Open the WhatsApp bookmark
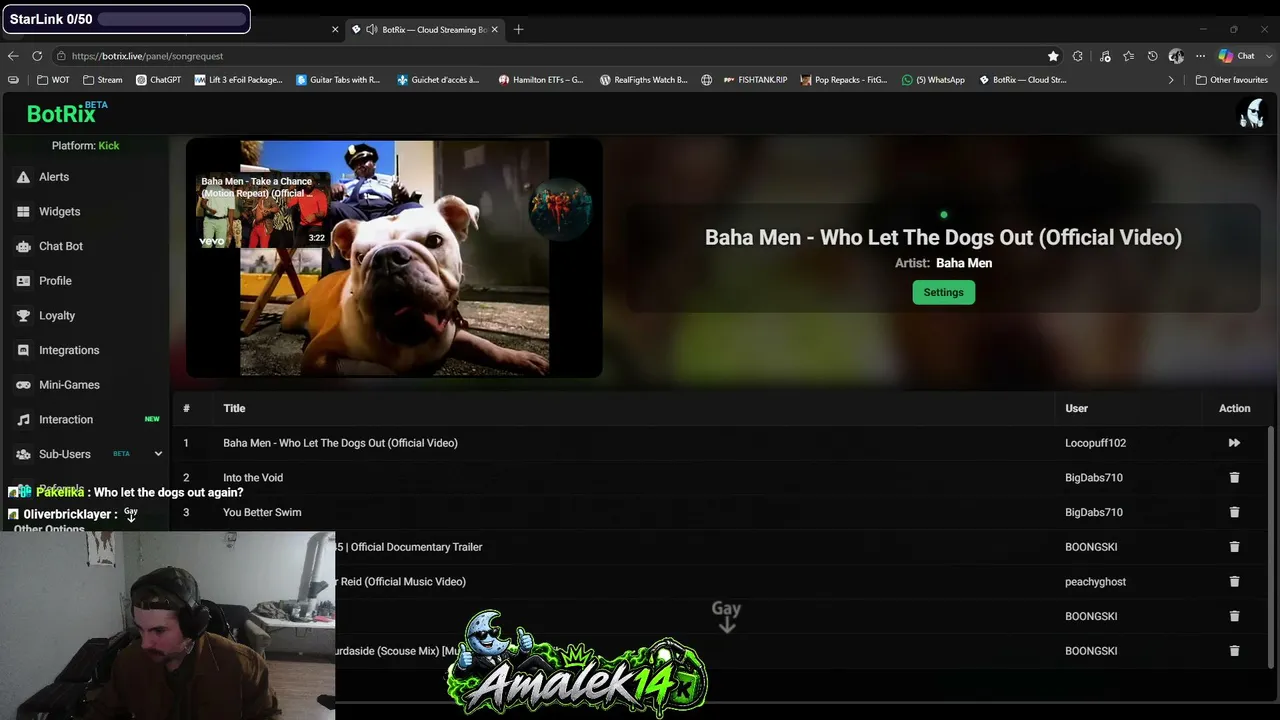This screenshot has height=720, width=1280. click(933, 80)
